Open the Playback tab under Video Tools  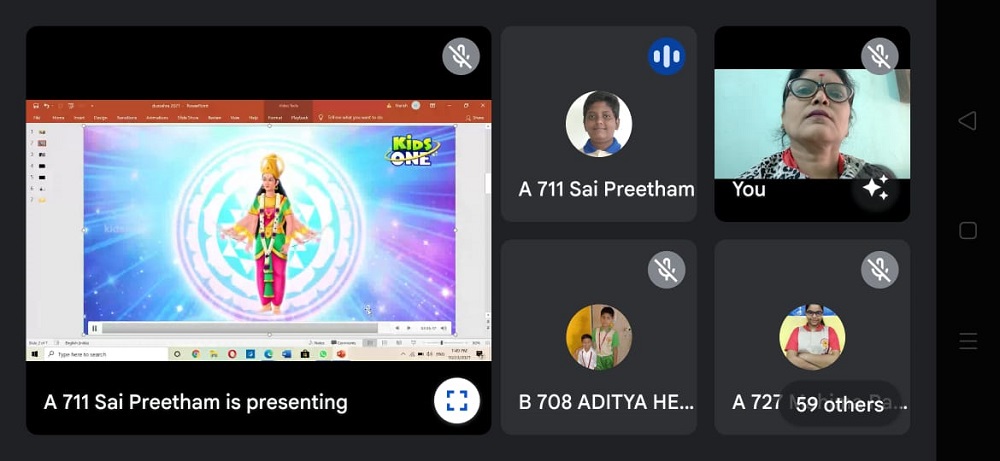click(x=299, y=117)
